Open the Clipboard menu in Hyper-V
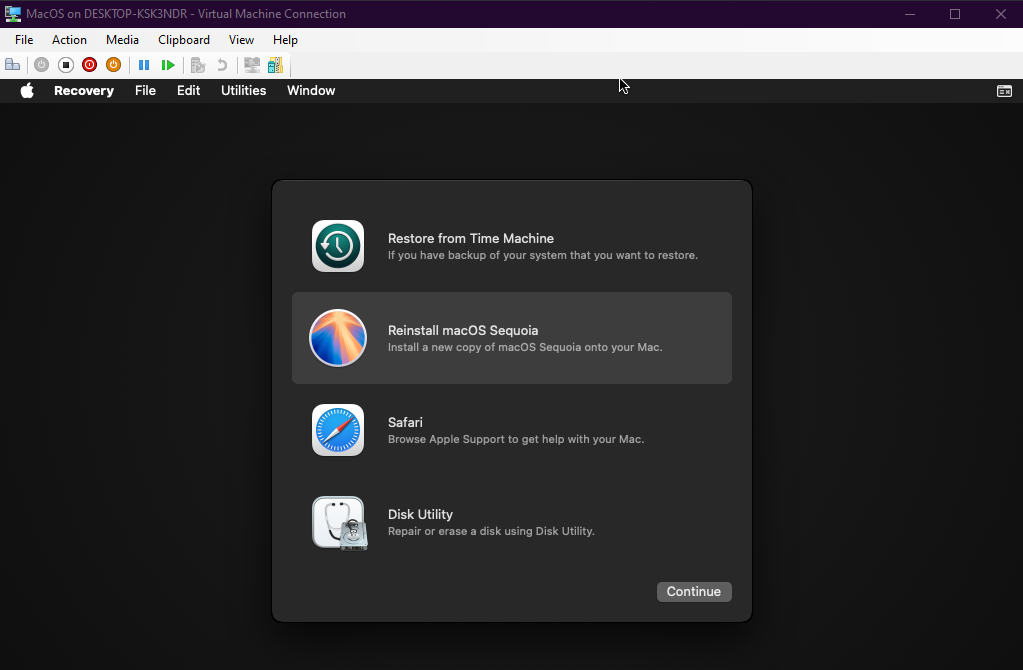Viewport: 1023px width, 670px height. 184,40
